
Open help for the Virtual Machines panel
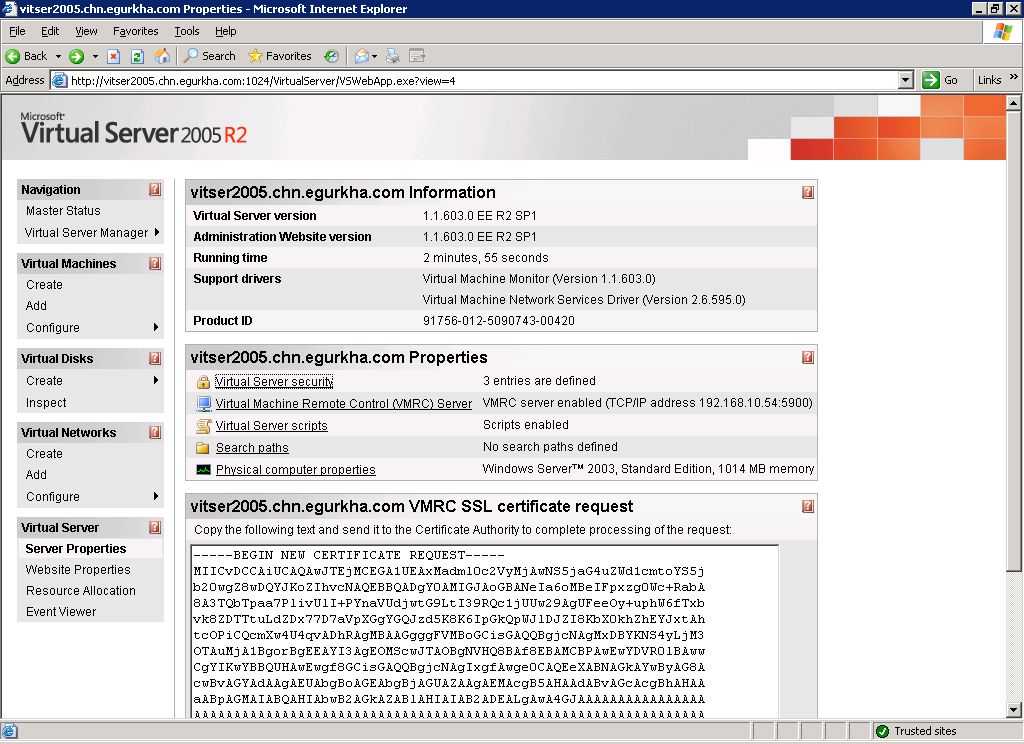click(x=155, y=263)
